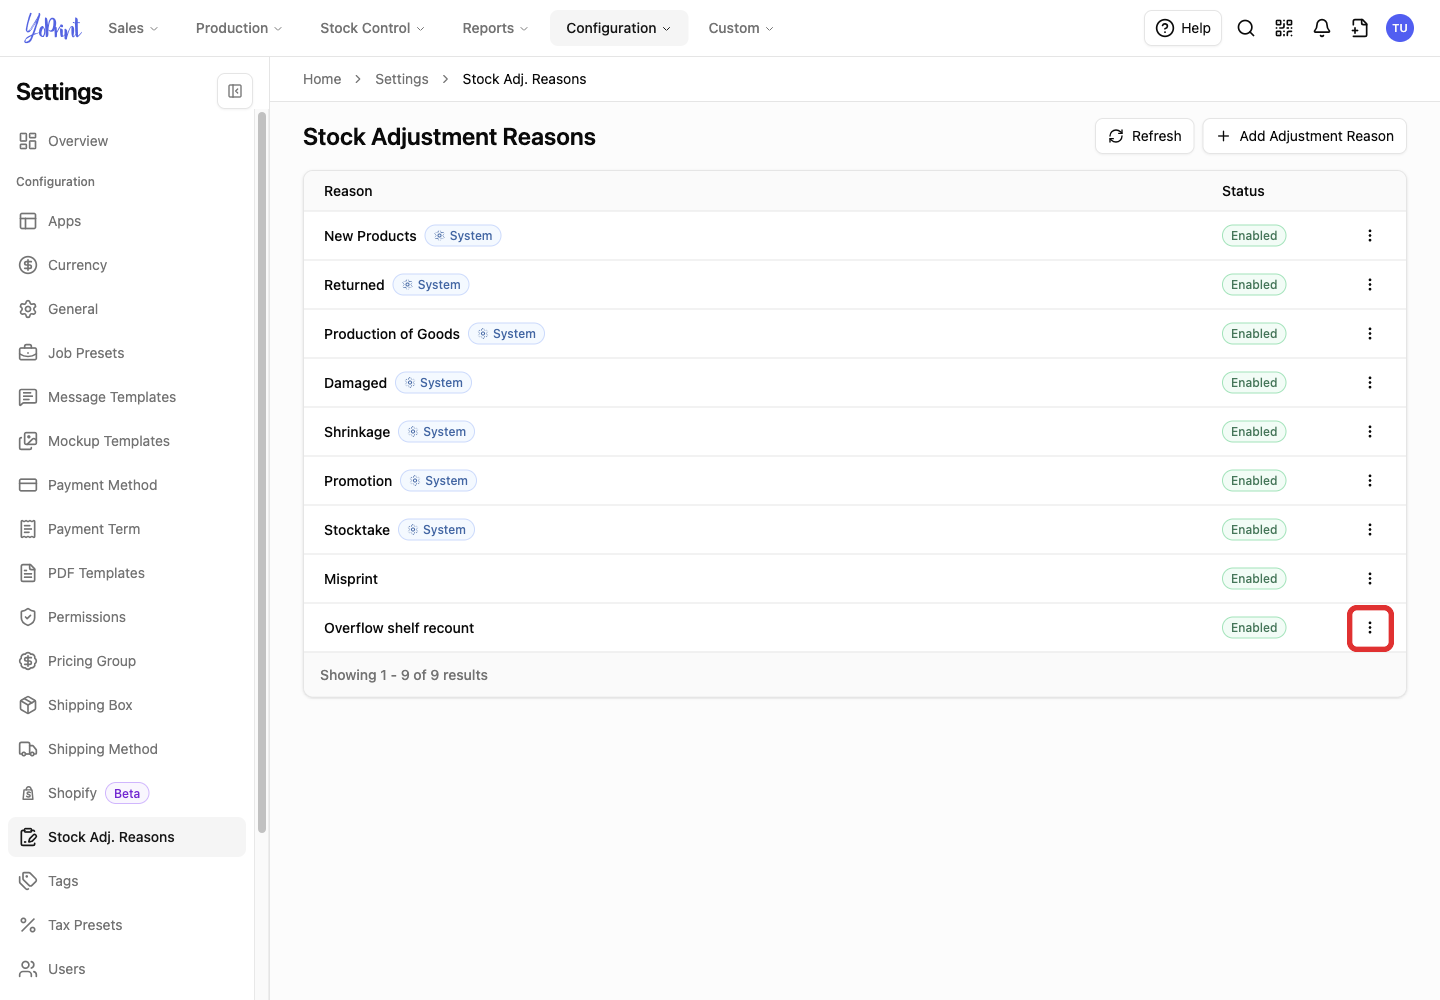This screenshot has height=1000, width=1440.
Task: Open Message Templates settings
Action: (127, 397)
